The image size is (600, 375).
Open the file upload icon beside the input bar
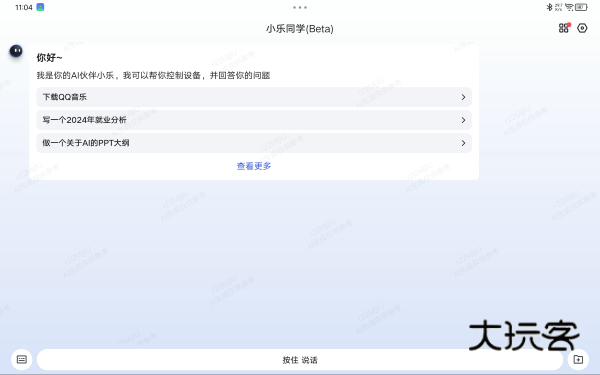(578, 359)
